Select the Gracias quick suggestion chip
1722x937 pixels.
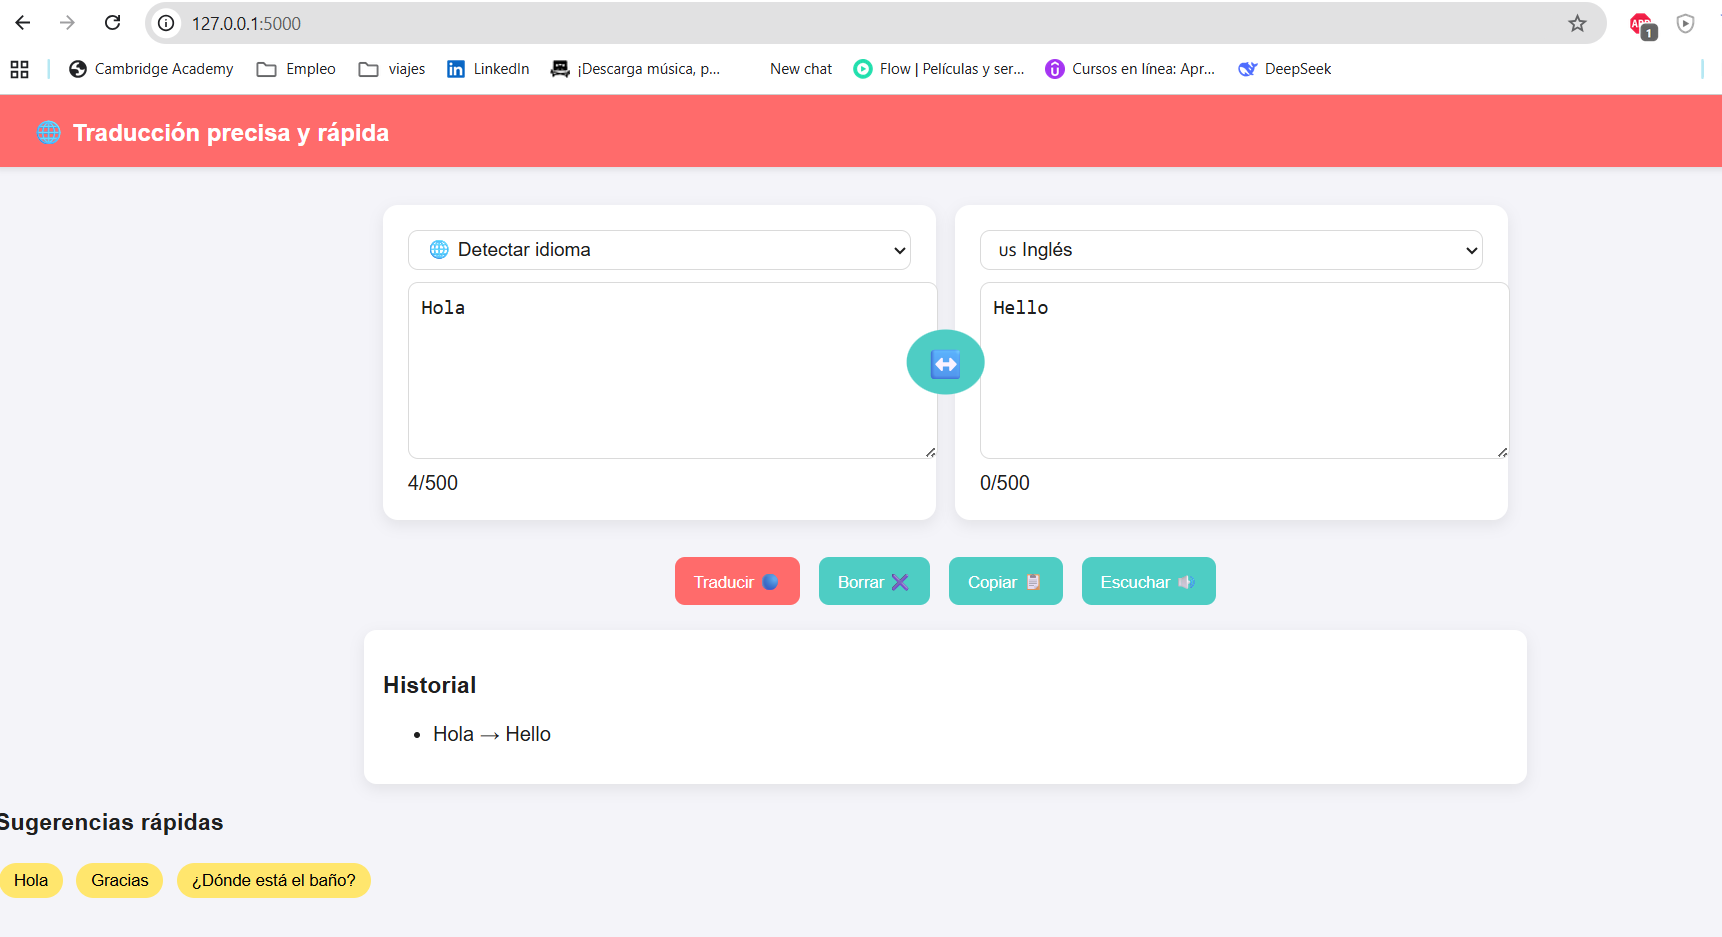coord(119,880)
